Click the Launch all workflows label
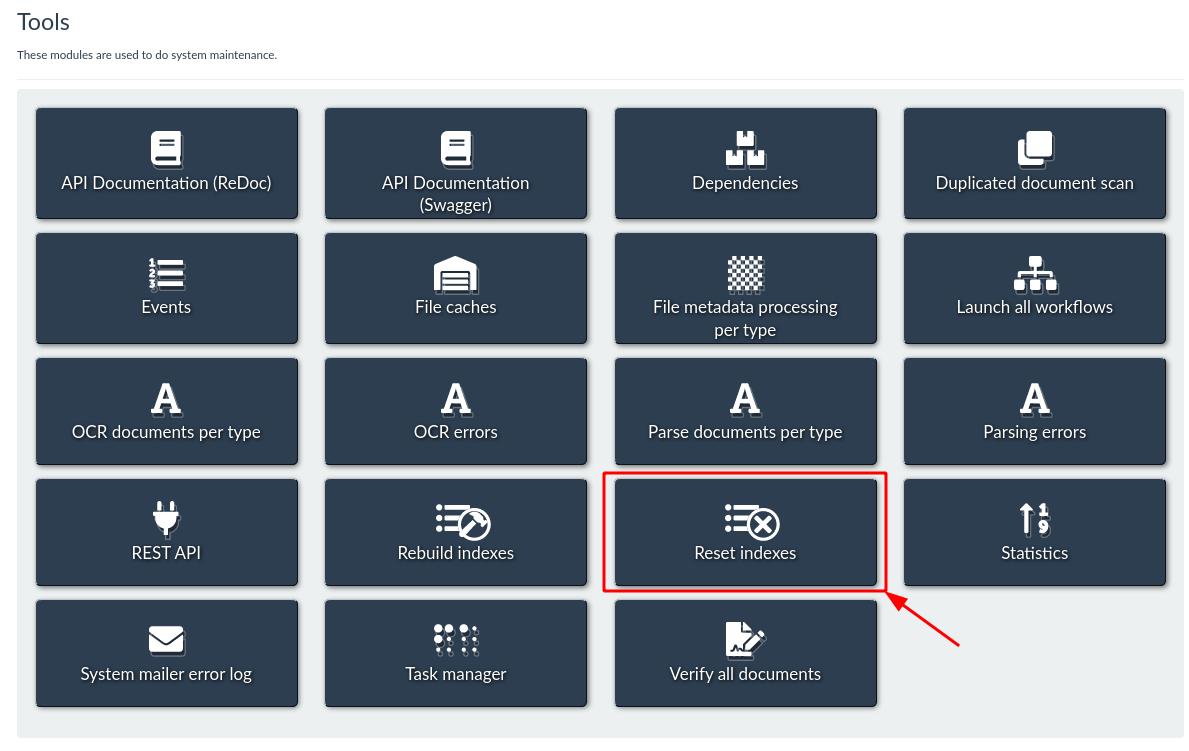Image resolution: width=1189 pixels, height=751 pixels. click(x=1035, y=307)
